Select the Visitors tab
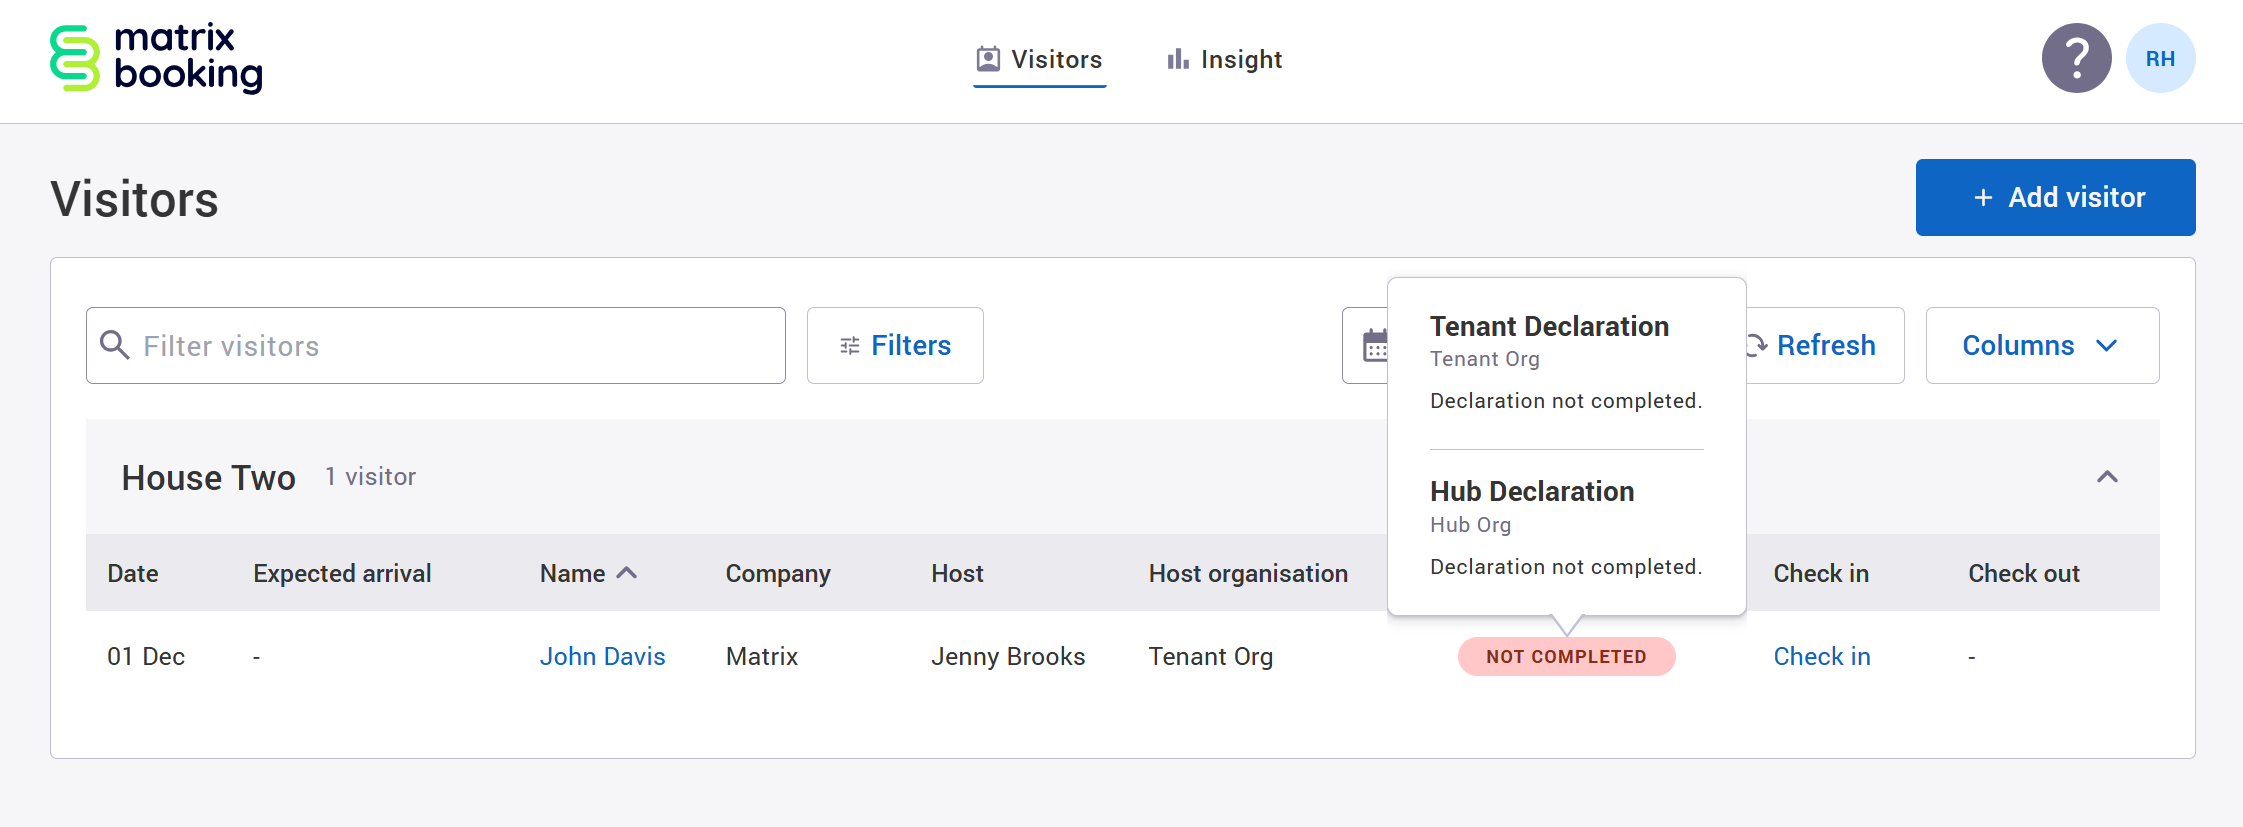 (1040, 60)
